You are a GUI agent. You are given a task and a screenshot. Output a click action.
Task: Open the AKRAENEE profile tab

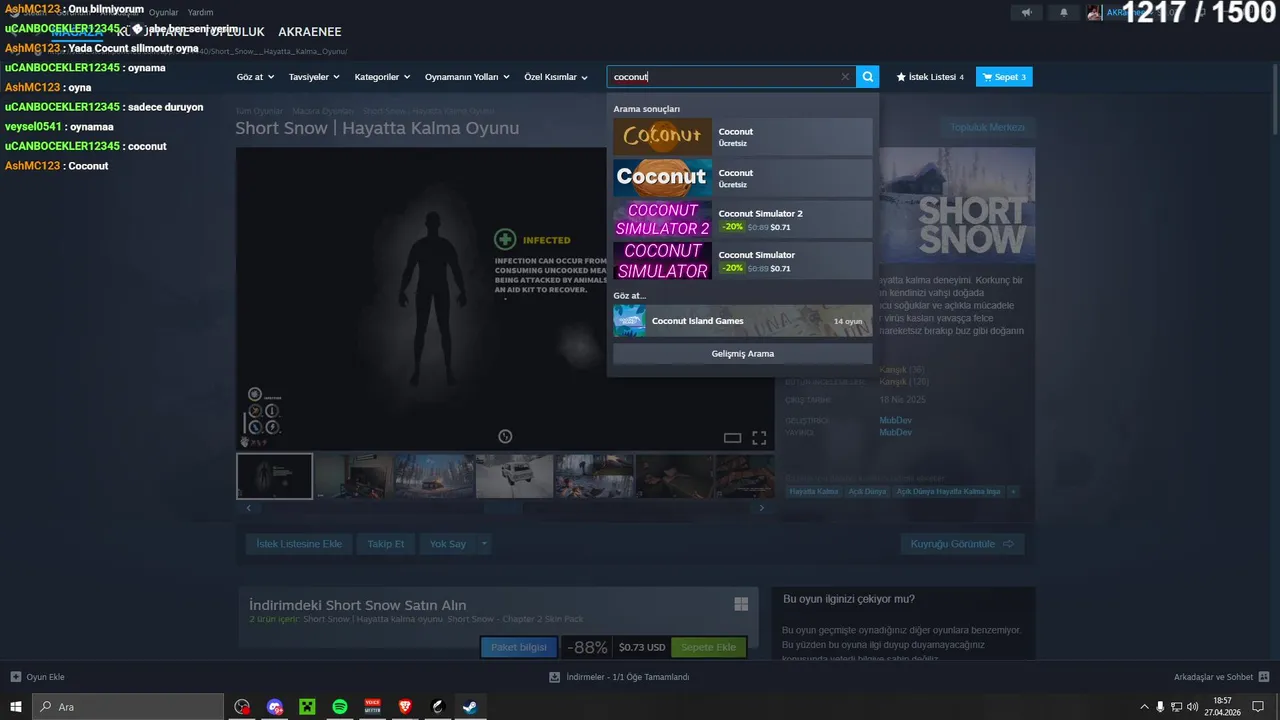coord(310,32)
